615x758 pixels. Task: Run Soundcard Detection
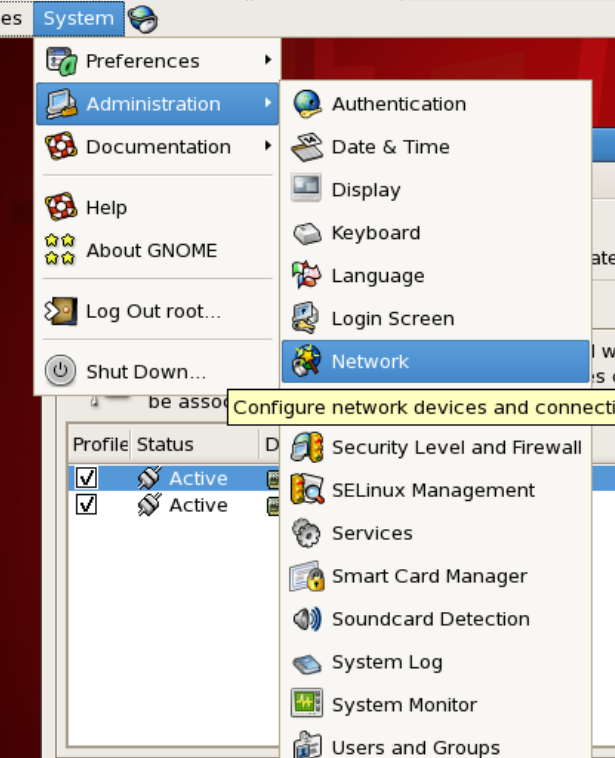click(436, 619)
